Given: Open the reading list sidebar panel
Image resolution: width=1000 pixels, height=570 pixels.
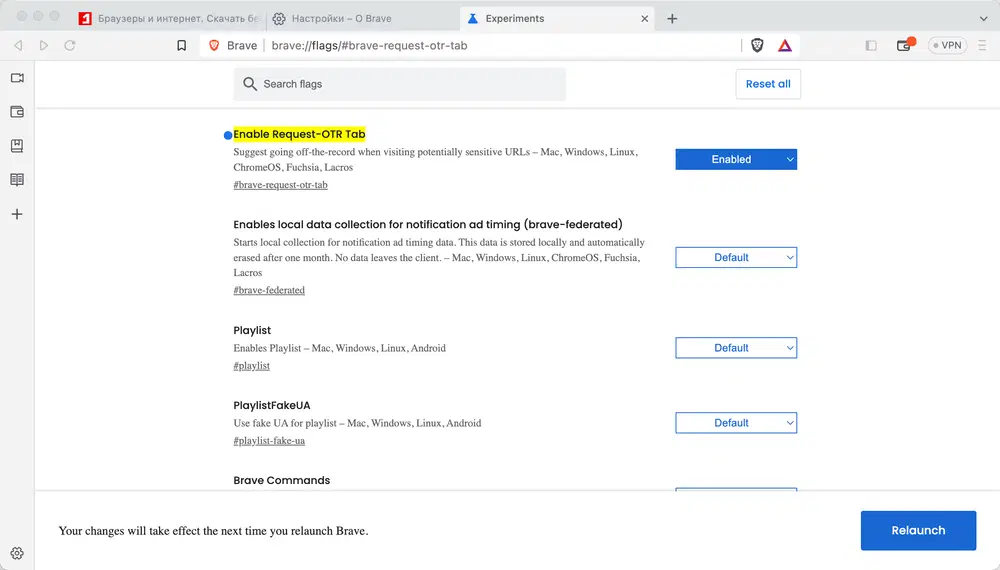Looking at the screenshot, I should pyautogui.click(x=17, y=180).
